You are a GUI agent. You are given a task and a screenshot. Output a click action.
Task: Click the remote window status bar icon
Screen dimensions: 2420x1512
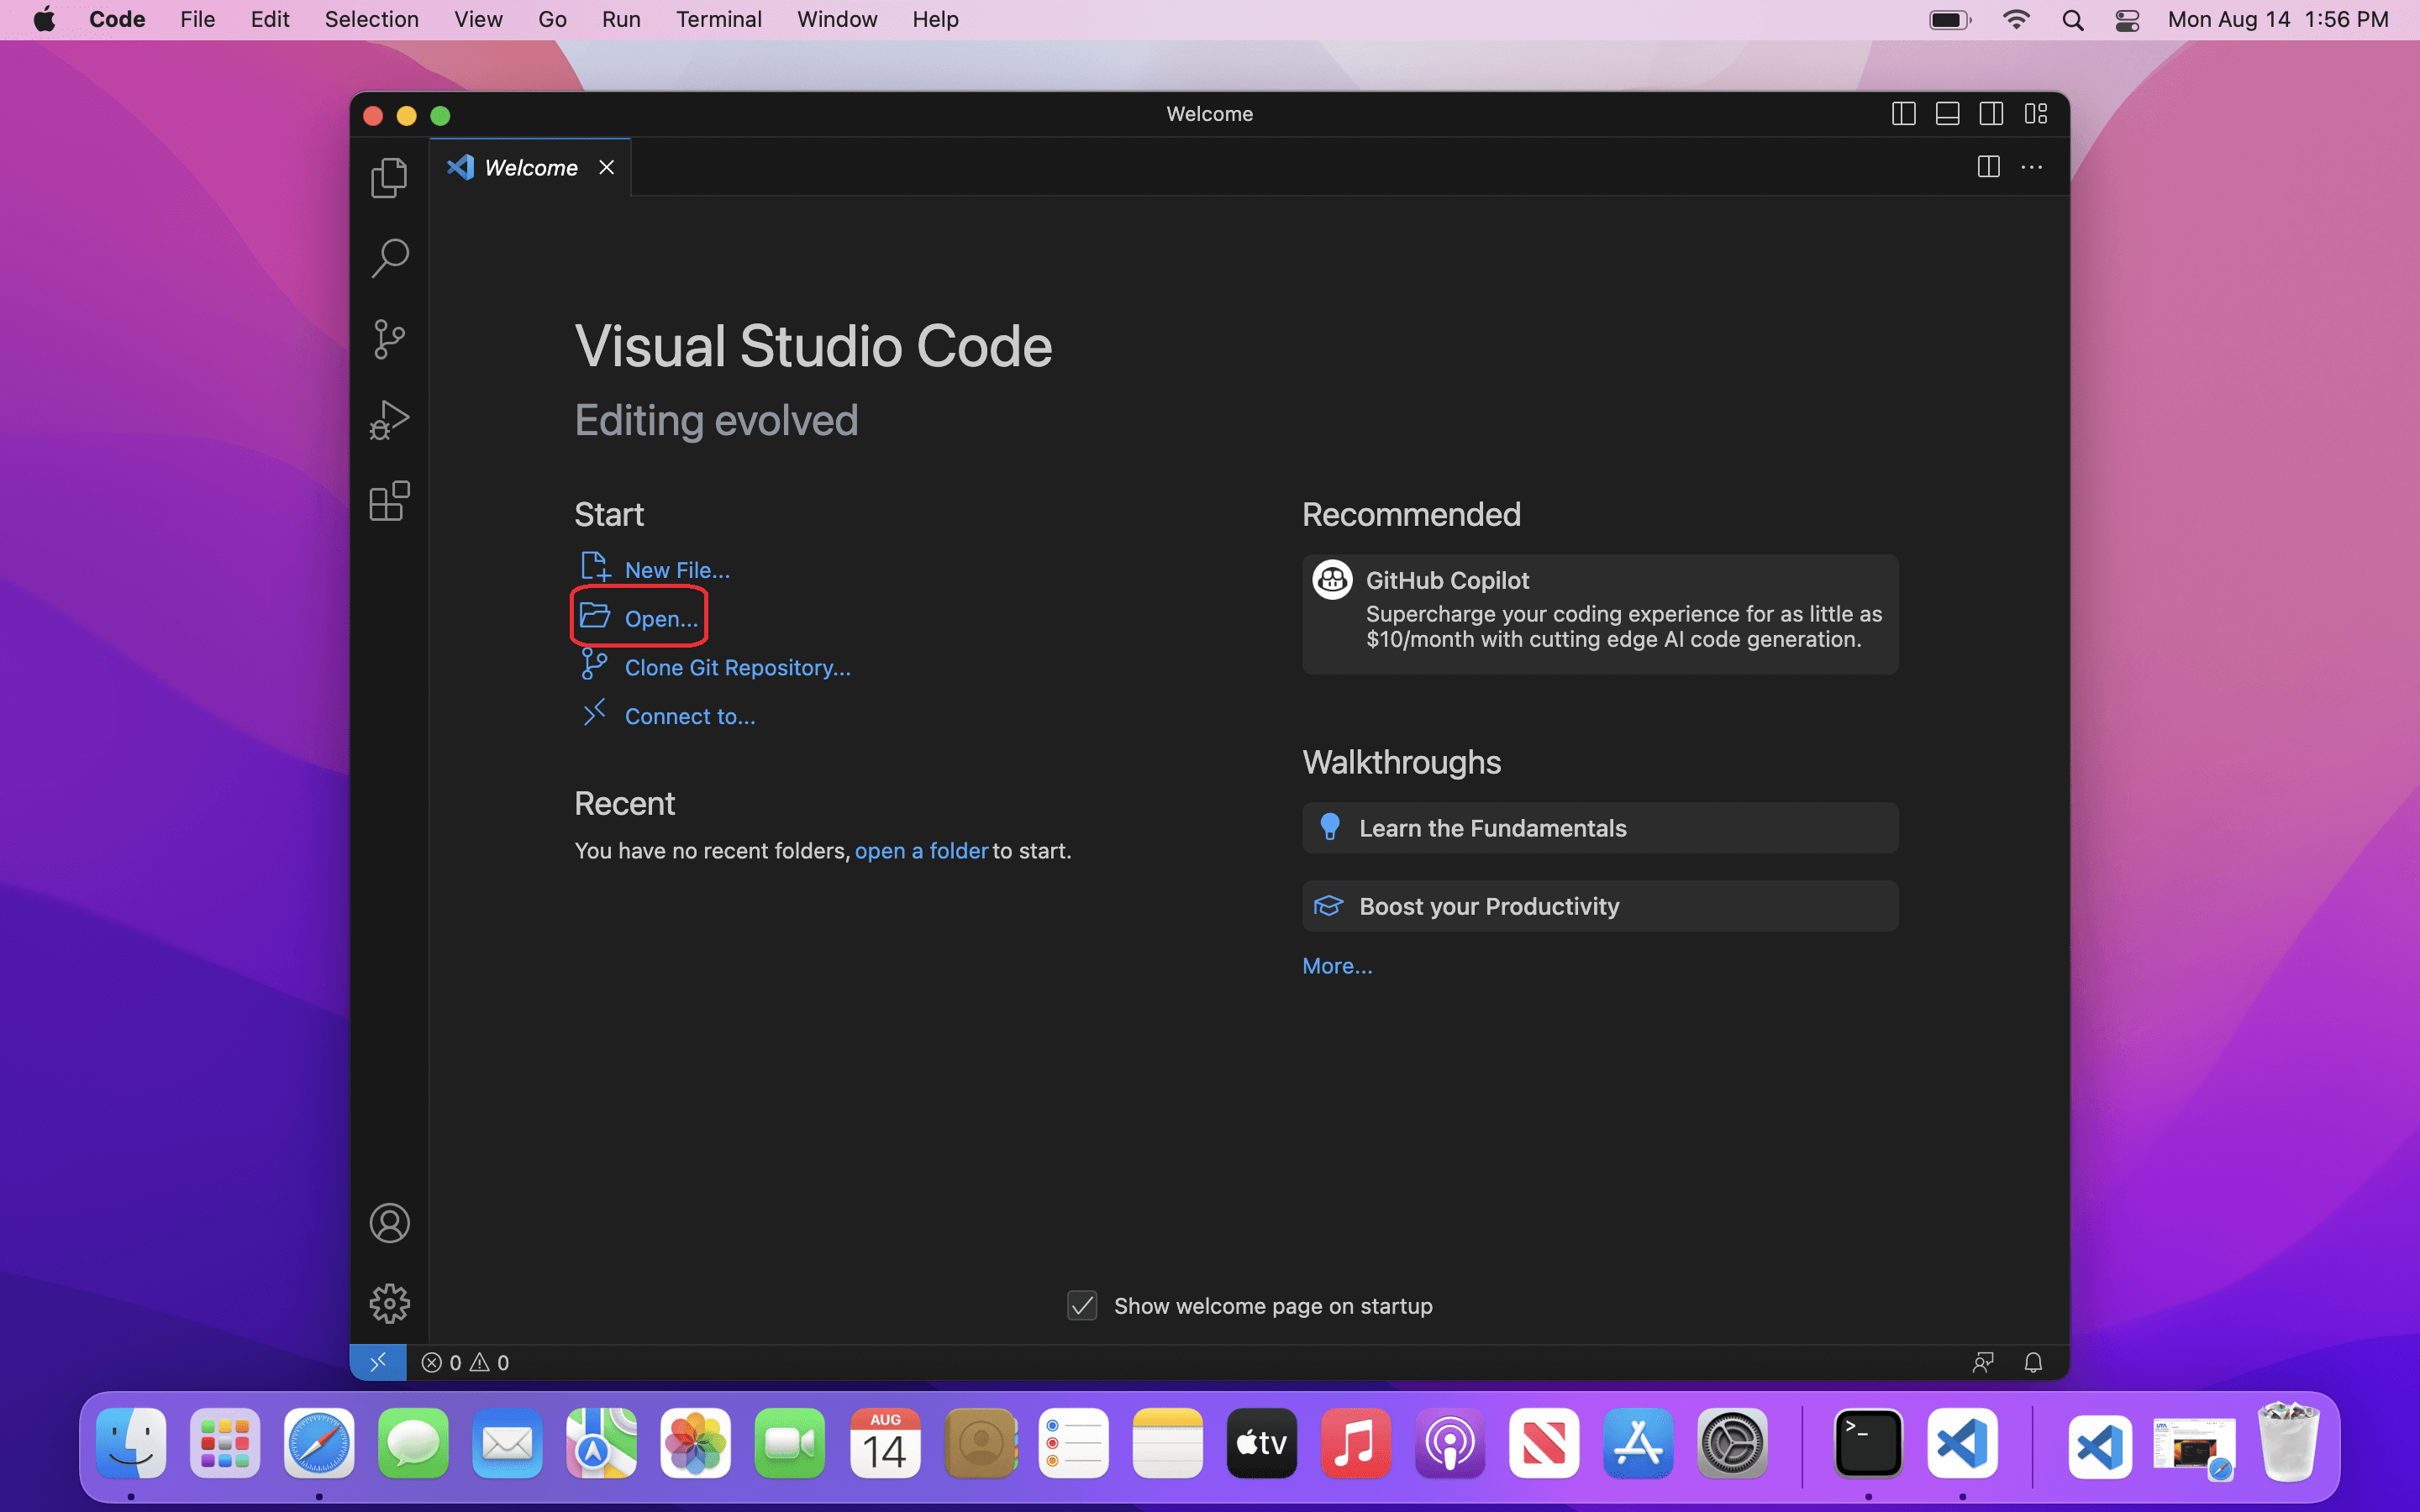click(378, 1362)
